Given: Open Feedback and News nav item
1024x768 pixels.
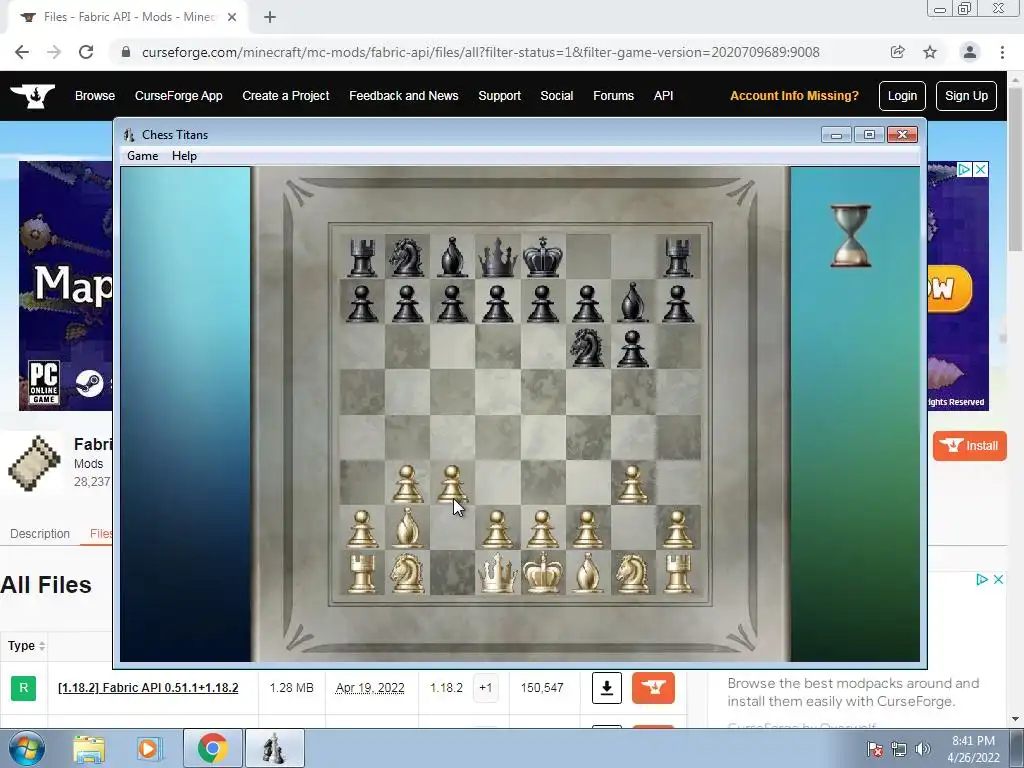Looking at the screenshot, I should pyautogui.click(x=404, y=96).
